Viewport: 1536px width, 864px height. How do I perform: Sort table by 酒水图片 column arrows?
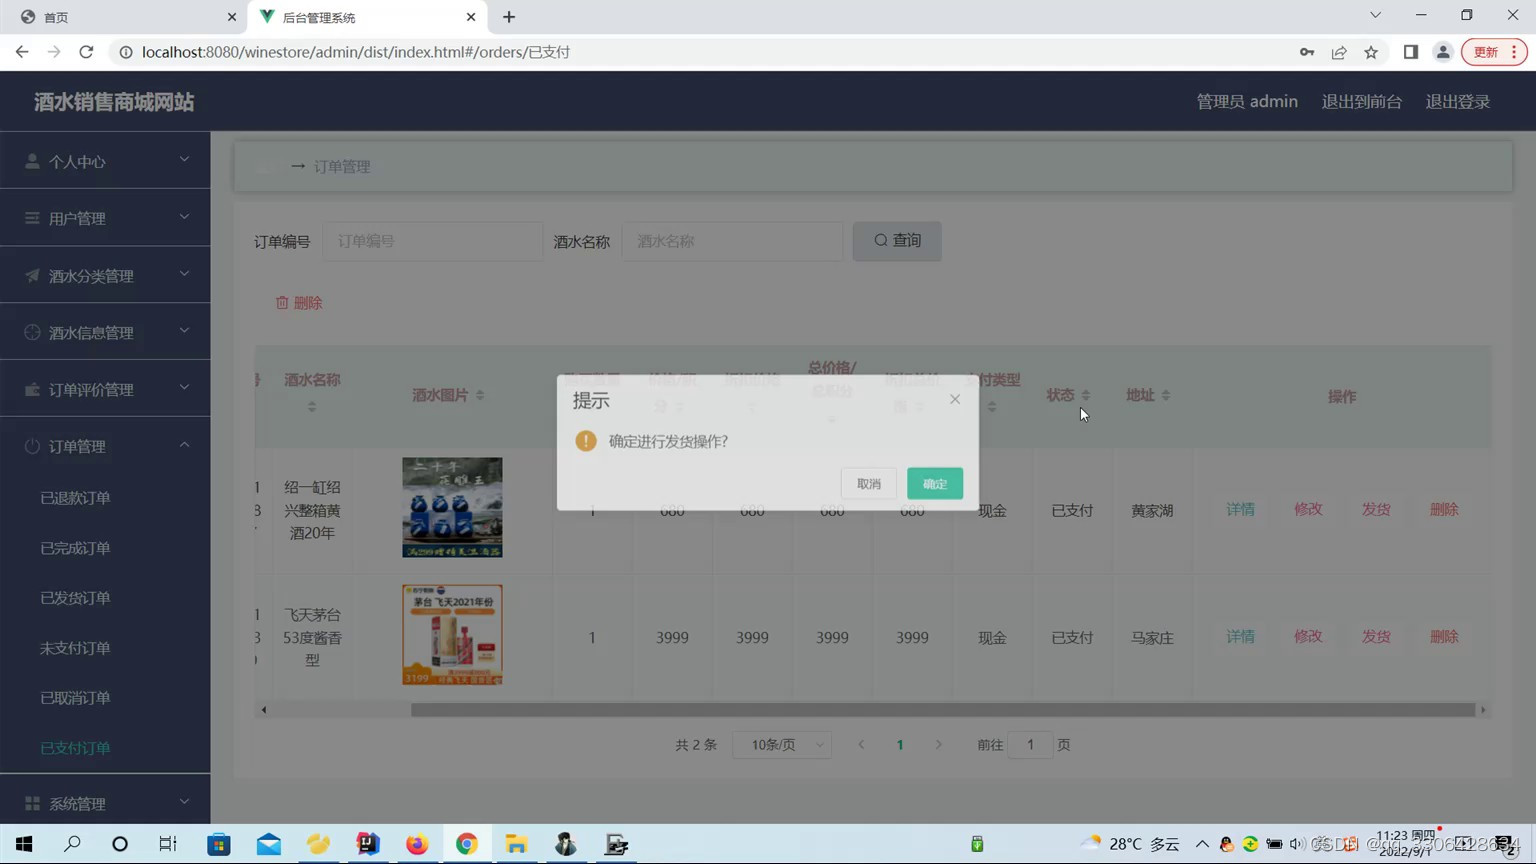(480, 395)
